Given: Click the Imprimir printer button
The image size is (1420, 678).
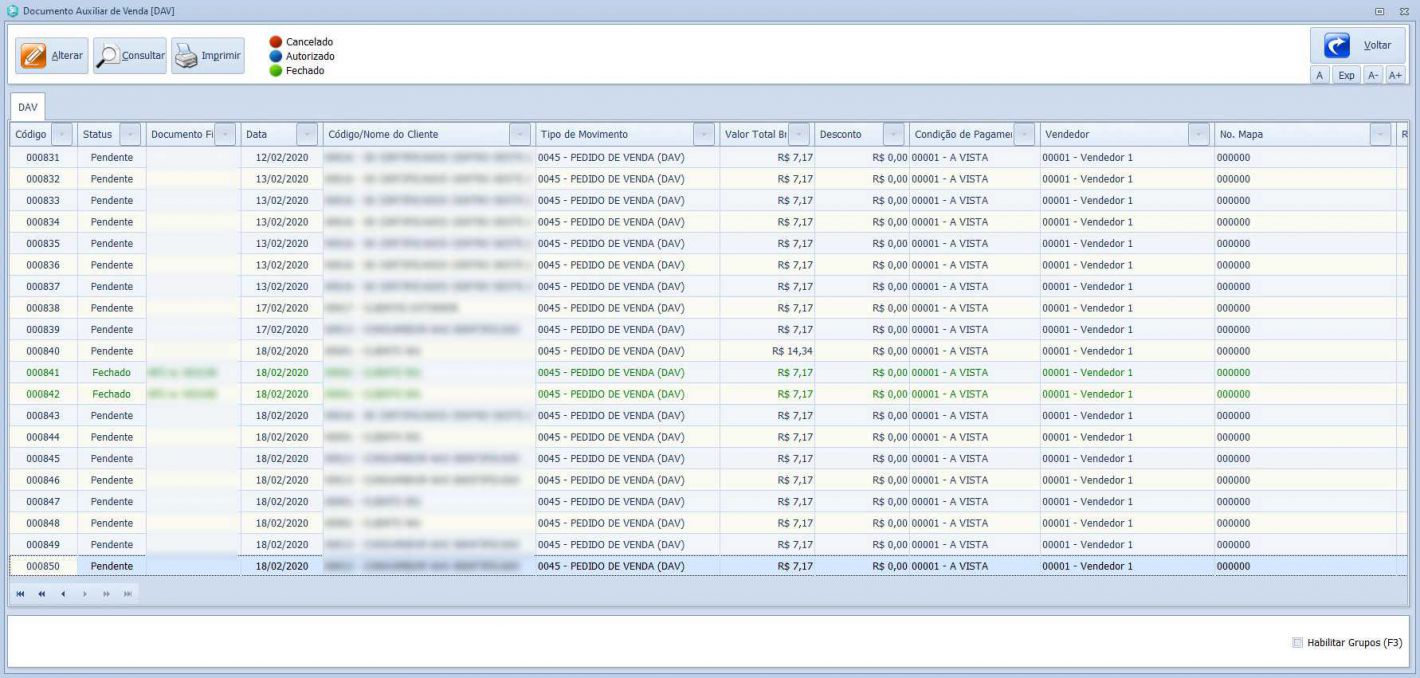Looking at the screenshot, I should 207,56.
